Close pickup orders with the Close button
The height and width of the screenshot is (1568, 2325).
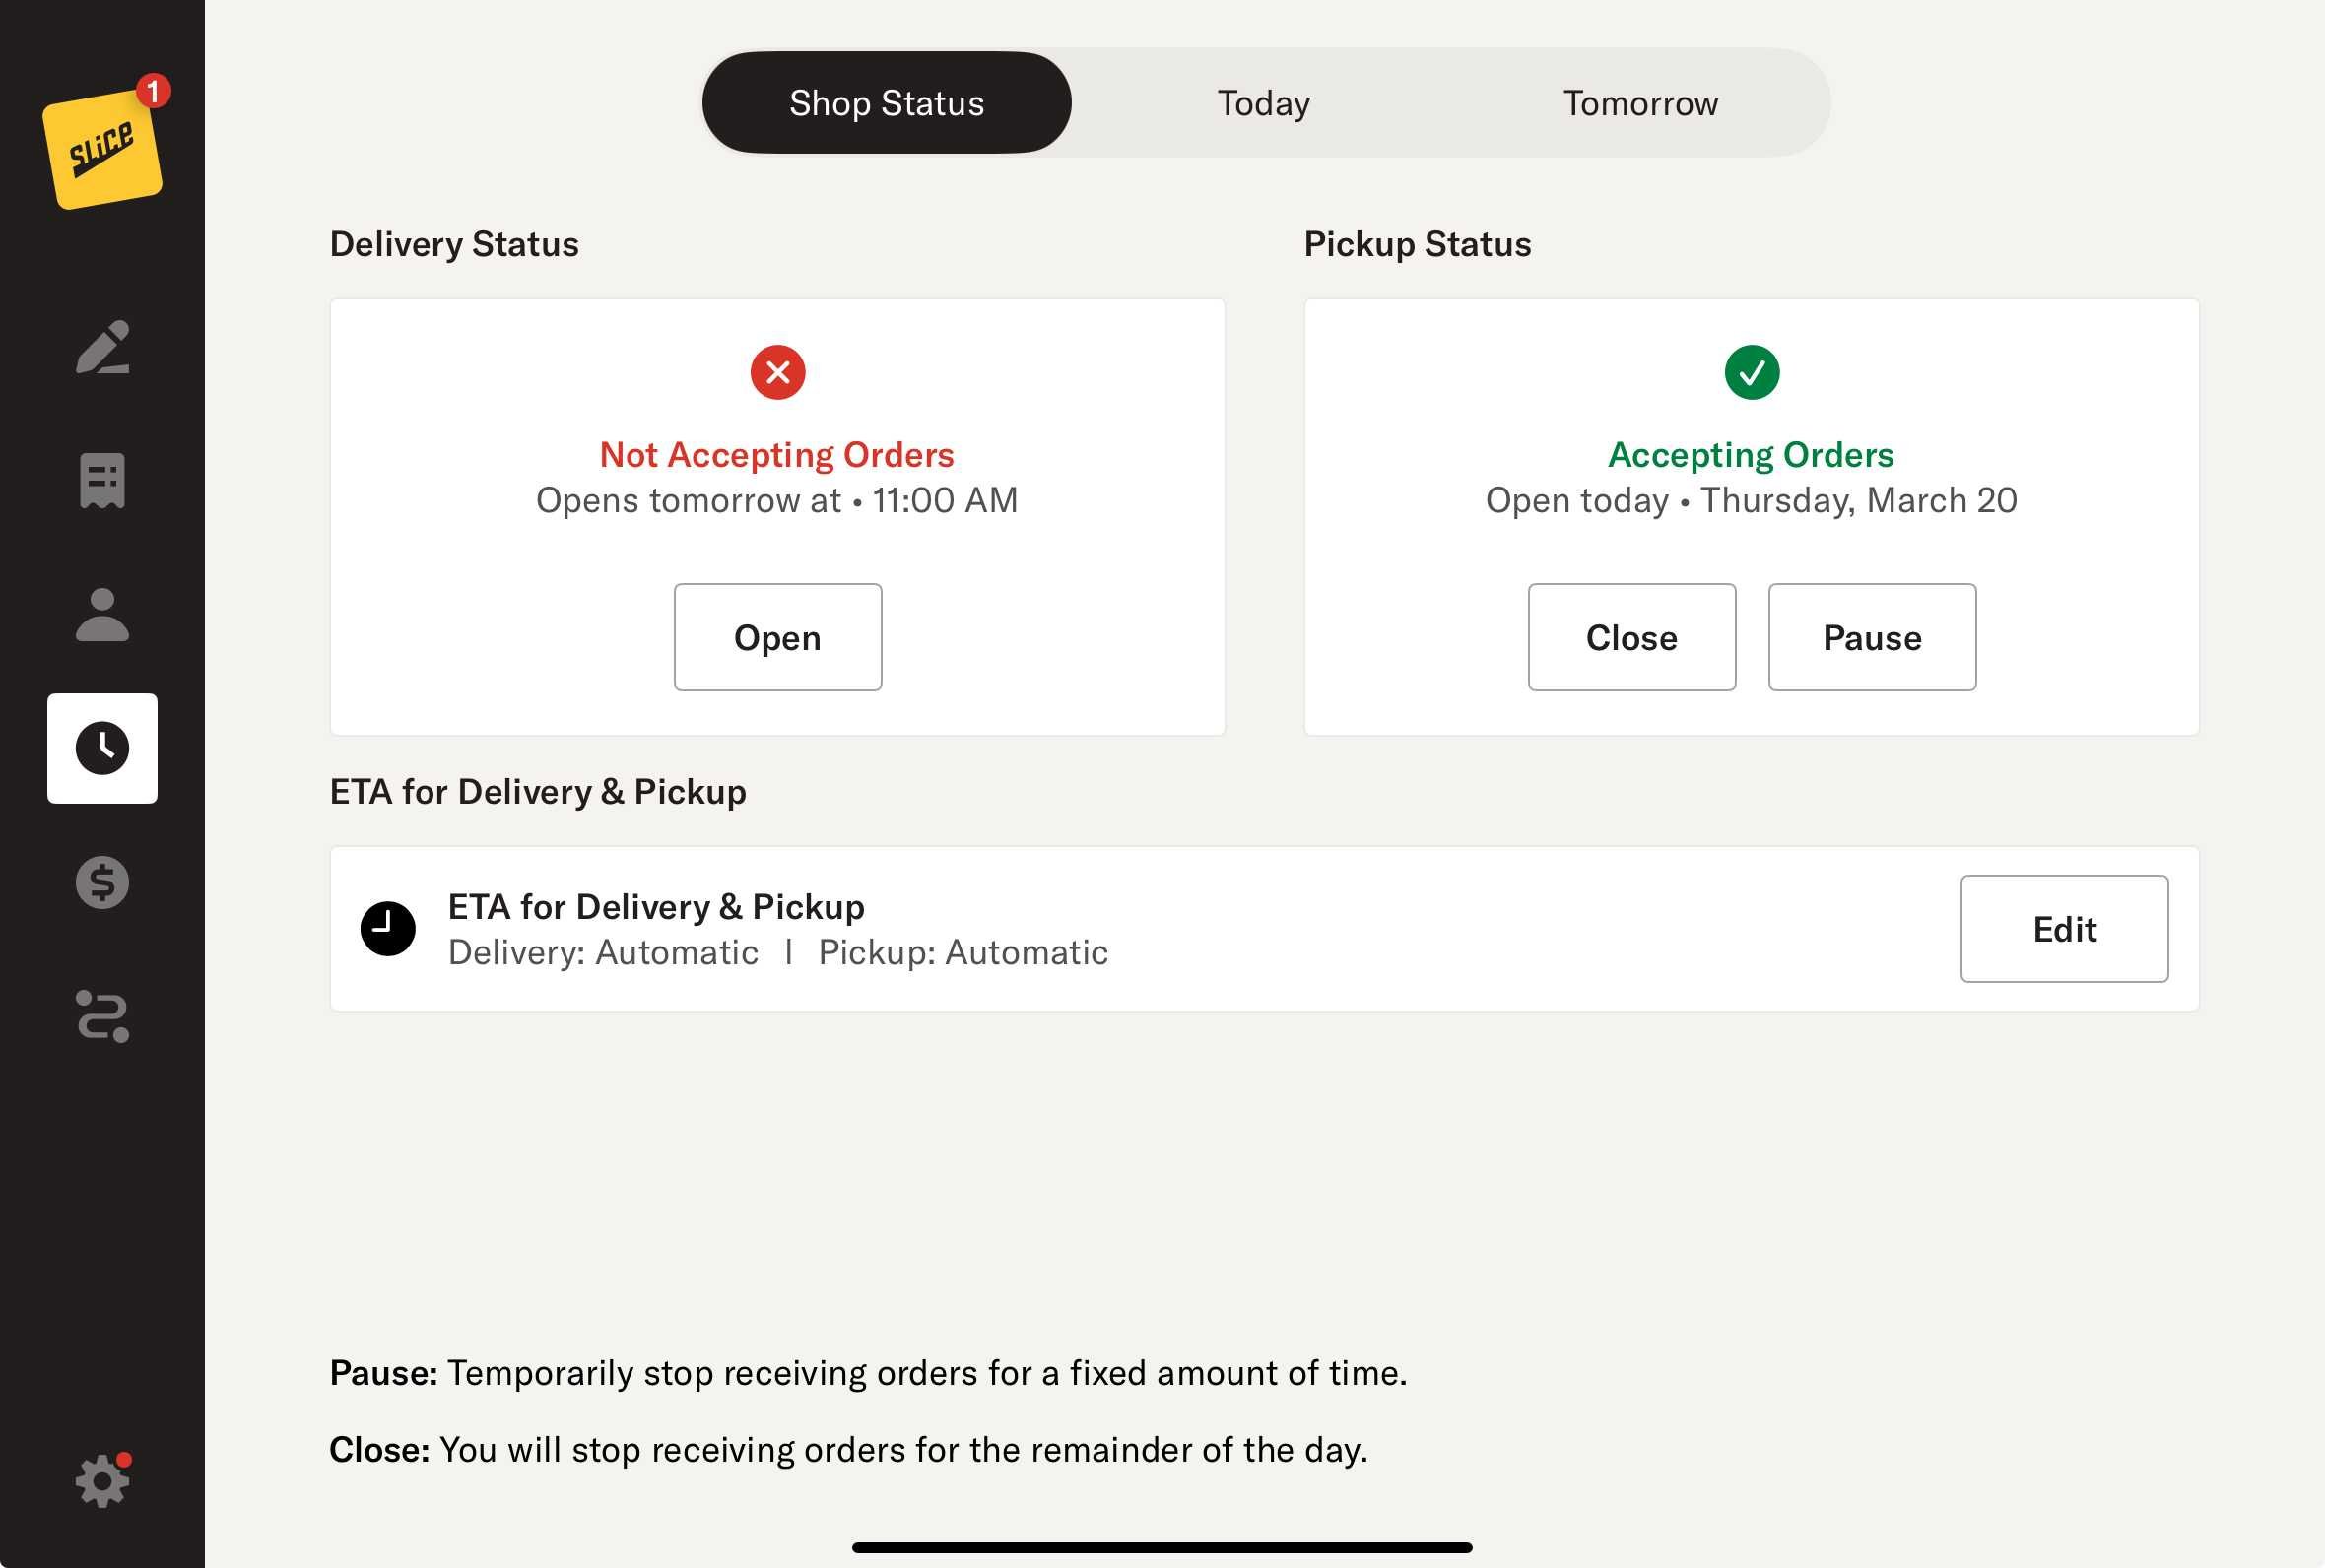pos(1632,637)
